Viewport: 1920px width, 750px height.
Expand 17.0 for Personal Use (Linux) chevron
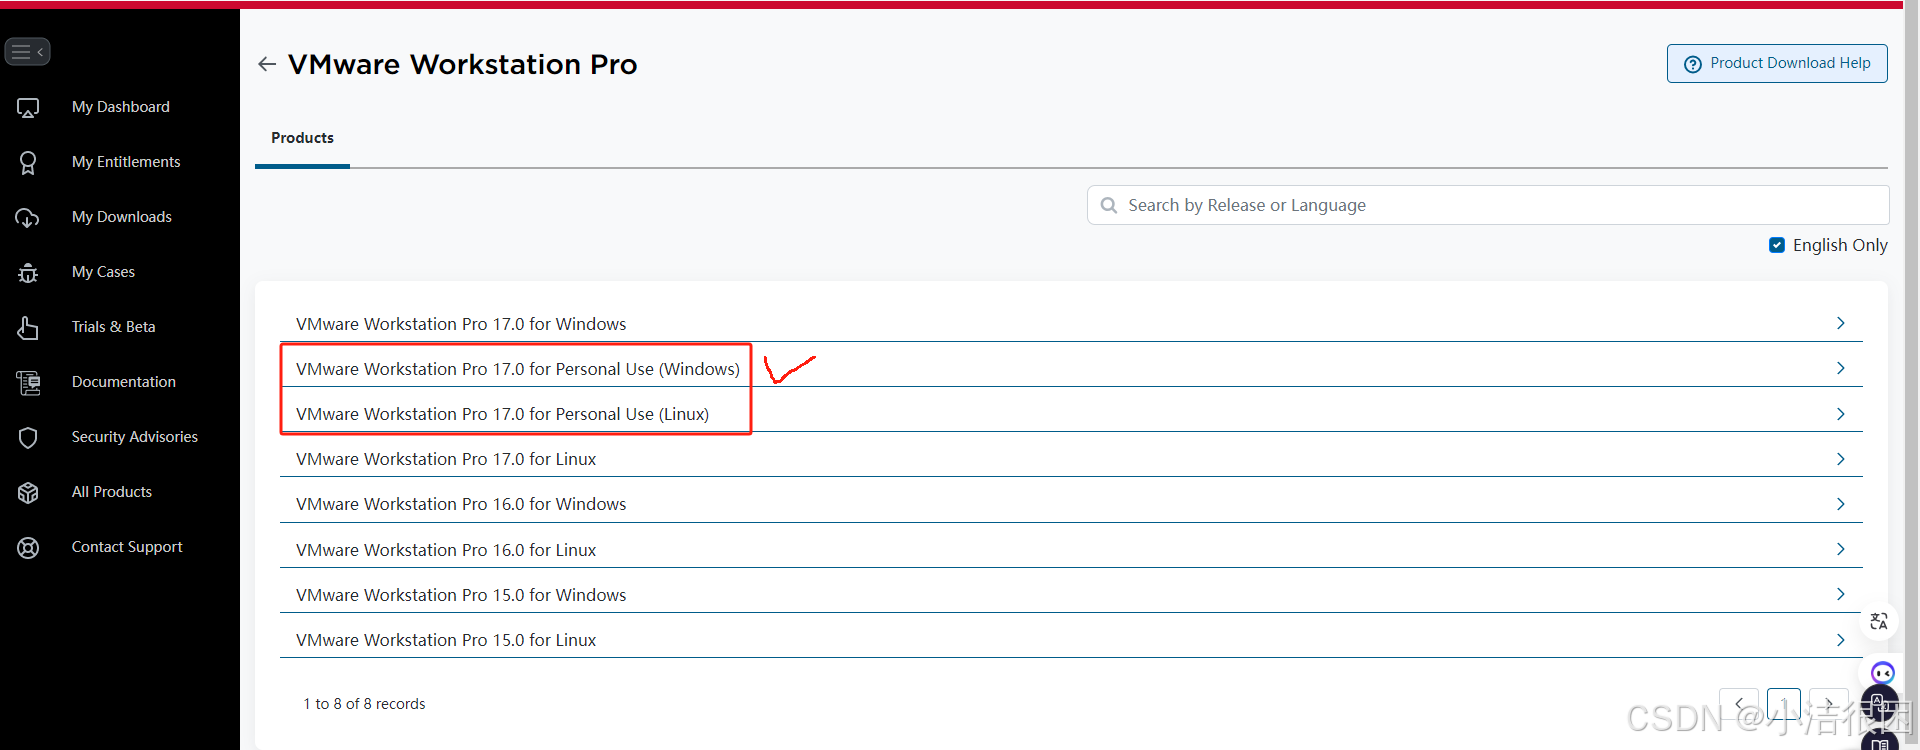pos(1840,414)
